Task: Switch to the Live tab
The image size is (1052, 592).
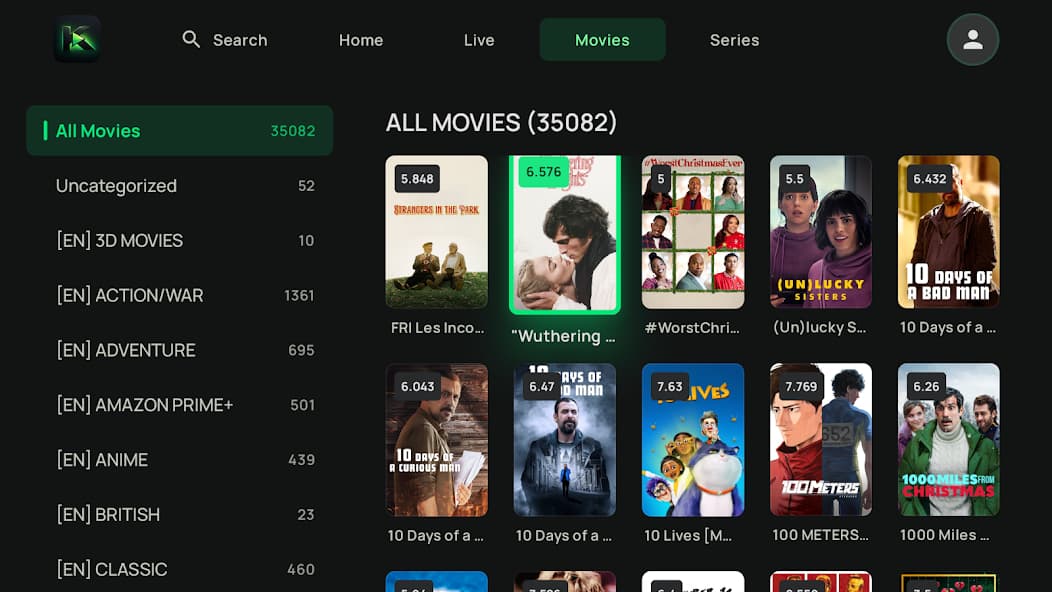Action: [x=479, y=40]
